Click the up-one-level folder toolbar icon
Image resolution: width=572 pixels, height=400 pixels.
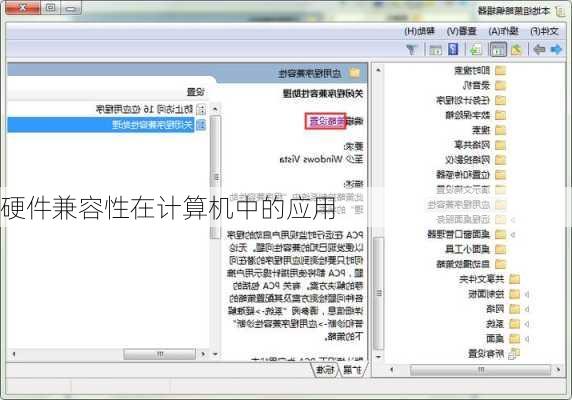(x=517, y=50)
